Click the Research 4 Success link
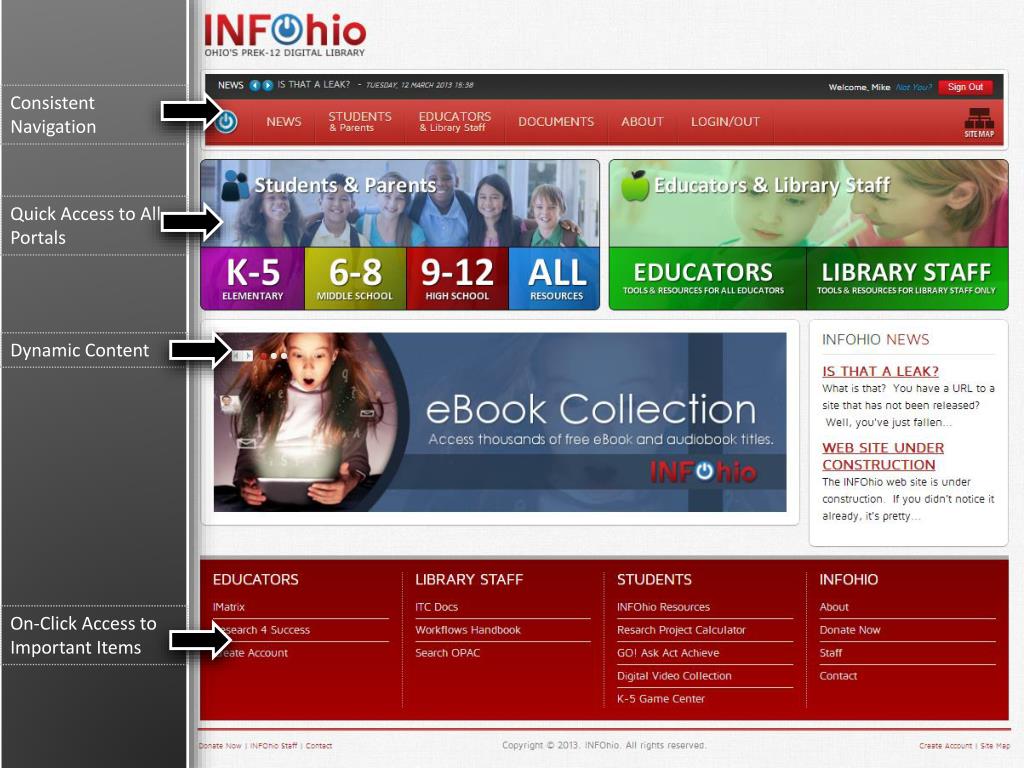1024x768 pixels. coord(261,630)
